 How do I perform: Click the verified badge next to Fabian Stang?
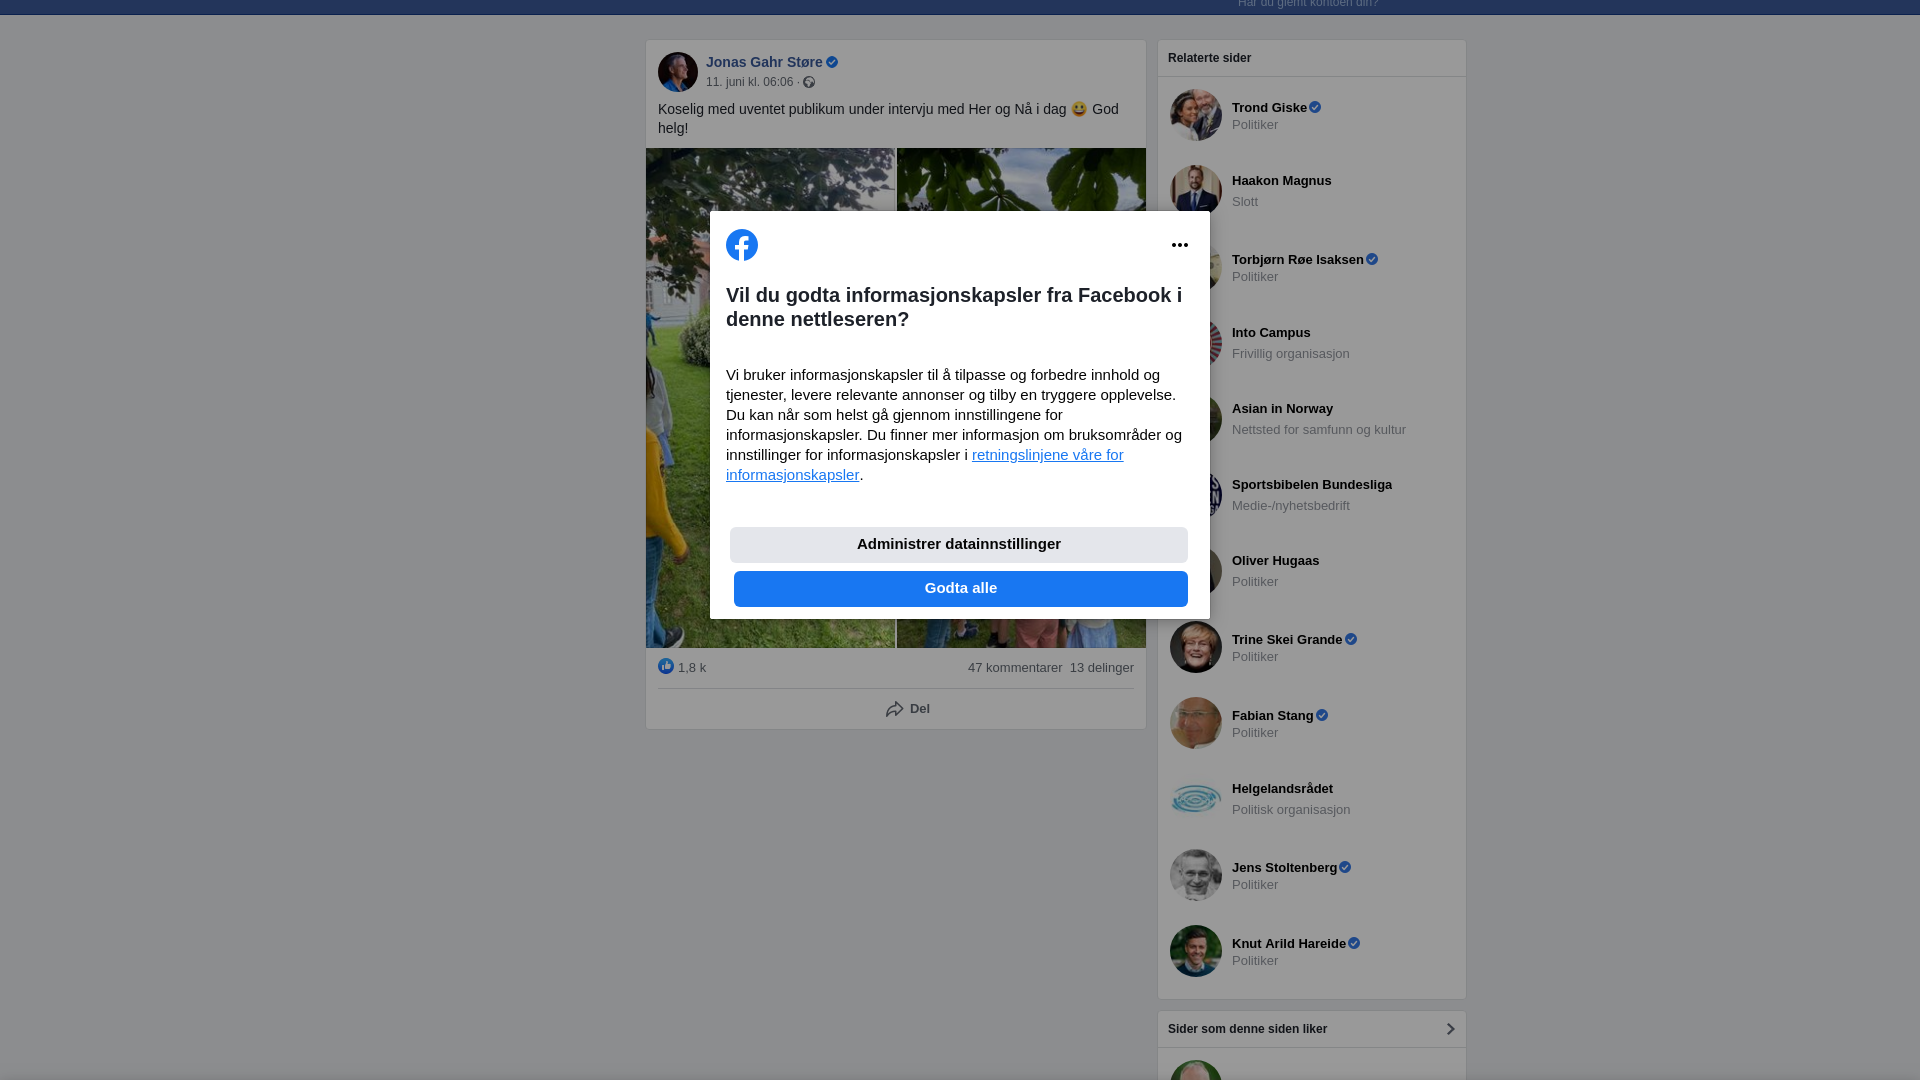1322,715
